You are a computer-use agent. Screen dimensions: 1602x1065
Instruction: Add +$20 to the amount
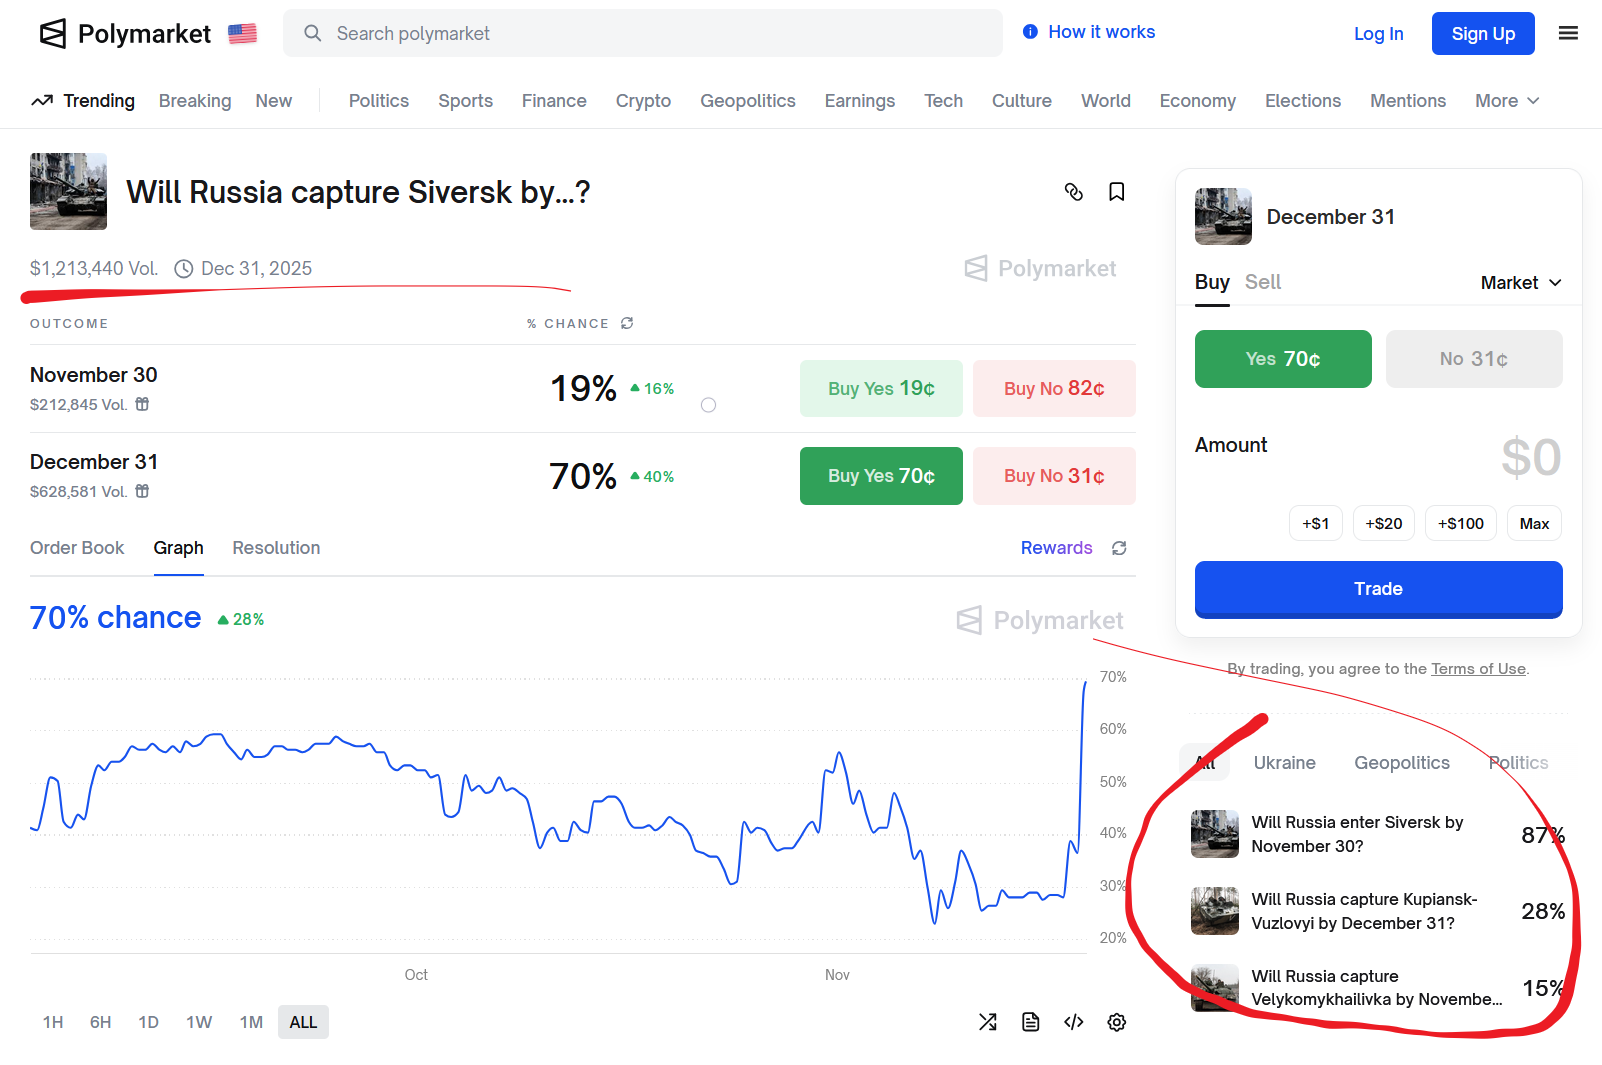(1384, 523)
